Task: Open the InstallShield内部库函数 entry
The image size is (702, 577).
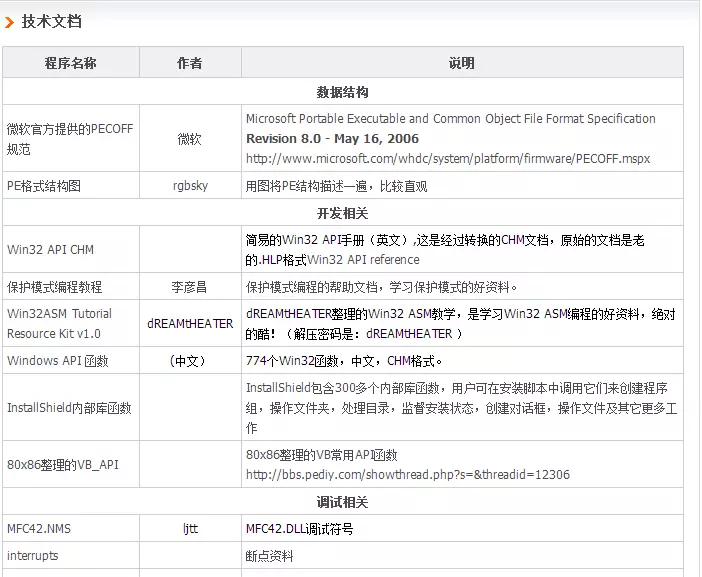Action: point(69,408)
